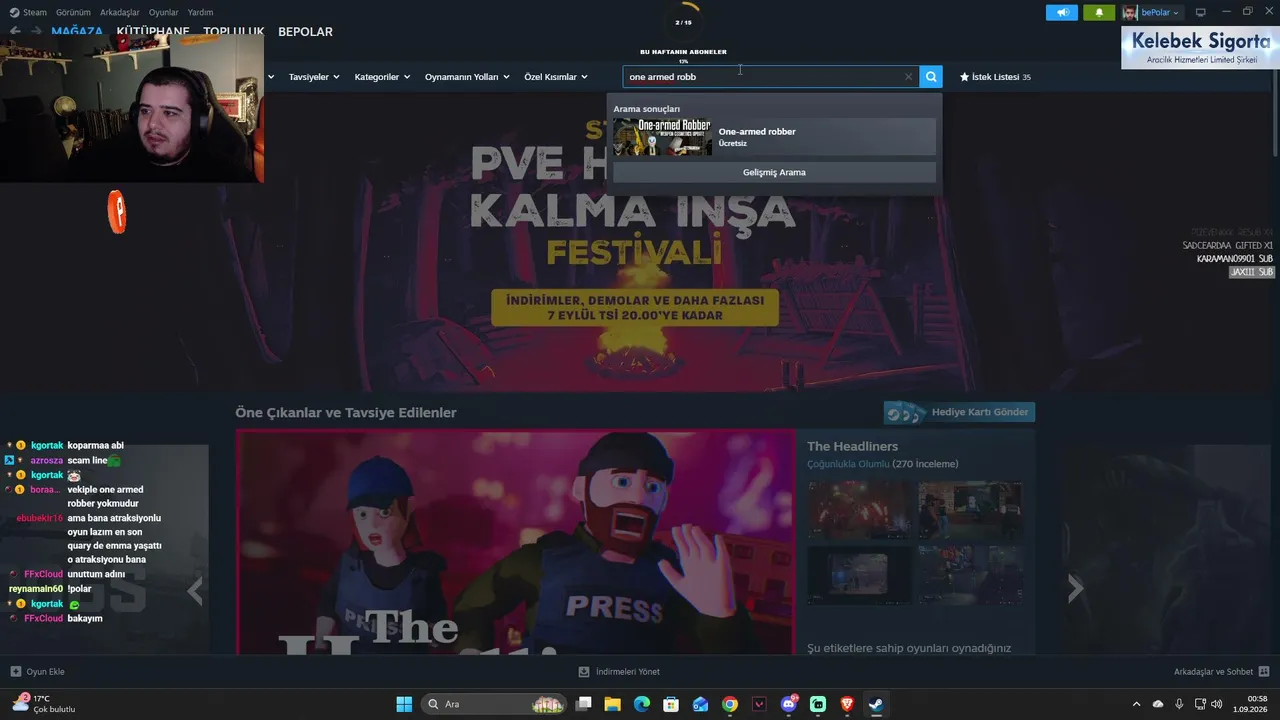The width and height of the screenshot is (1280, 720).
Task: Select the One-armed robber search result
Action: click(774, 137)
